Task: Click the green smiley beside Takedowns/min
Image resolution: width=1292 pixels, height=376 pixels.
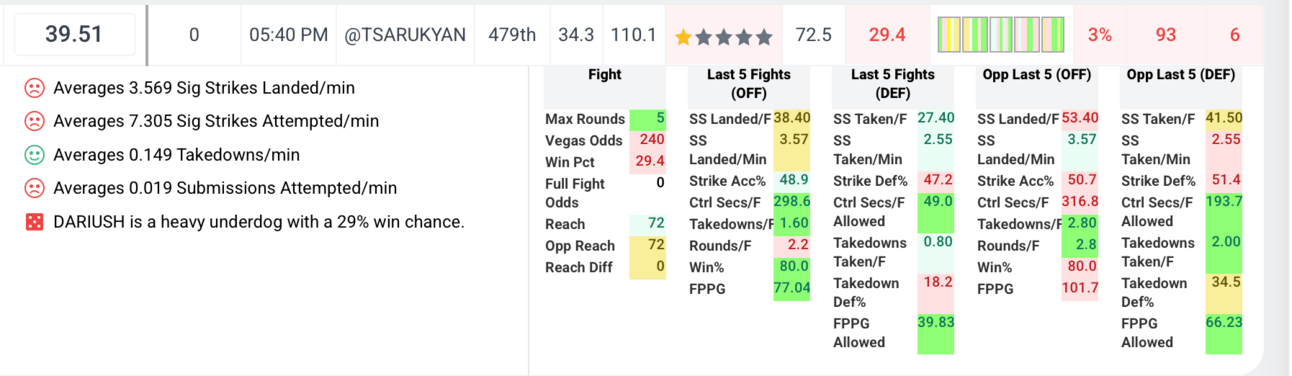Action: tap(34, 155)
